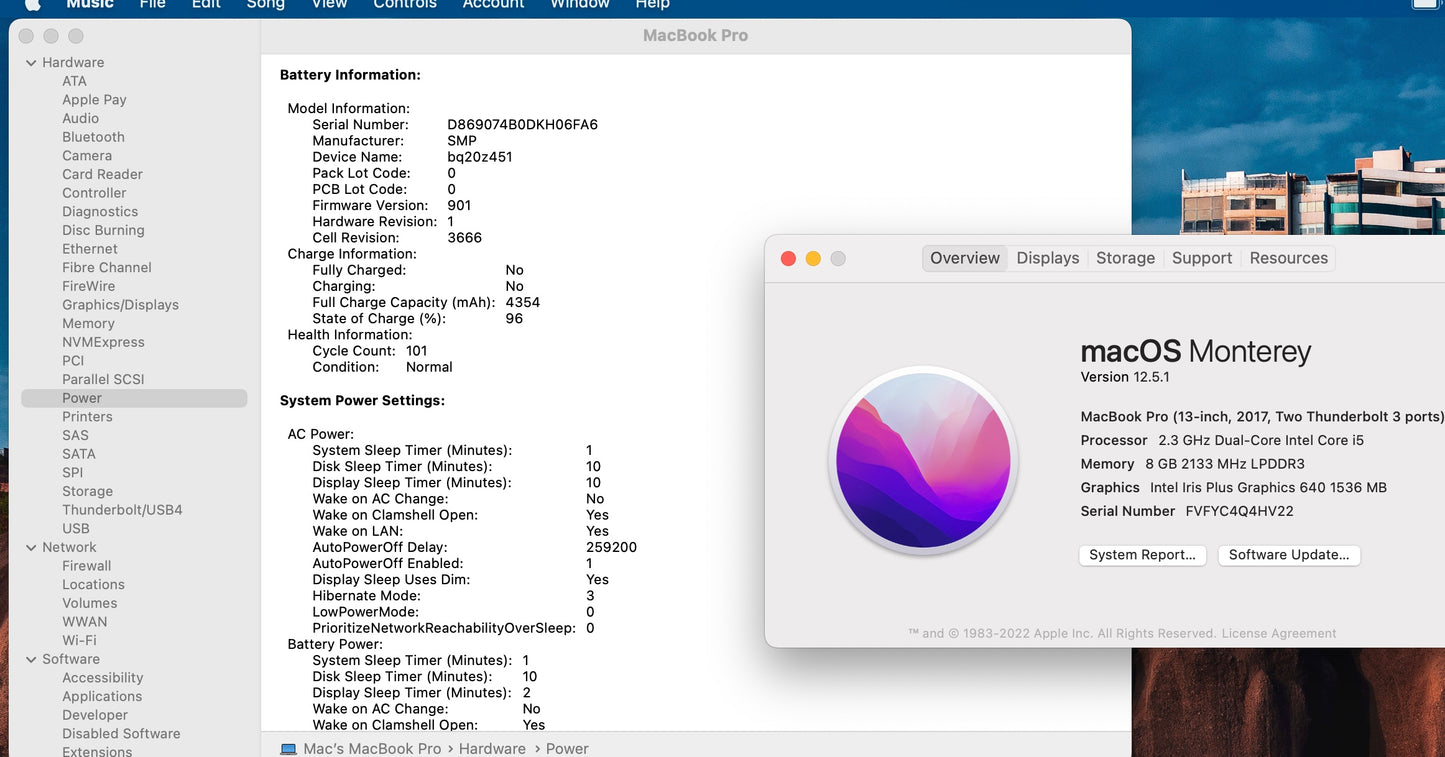Click the Software Update button

coord(1288,555)
